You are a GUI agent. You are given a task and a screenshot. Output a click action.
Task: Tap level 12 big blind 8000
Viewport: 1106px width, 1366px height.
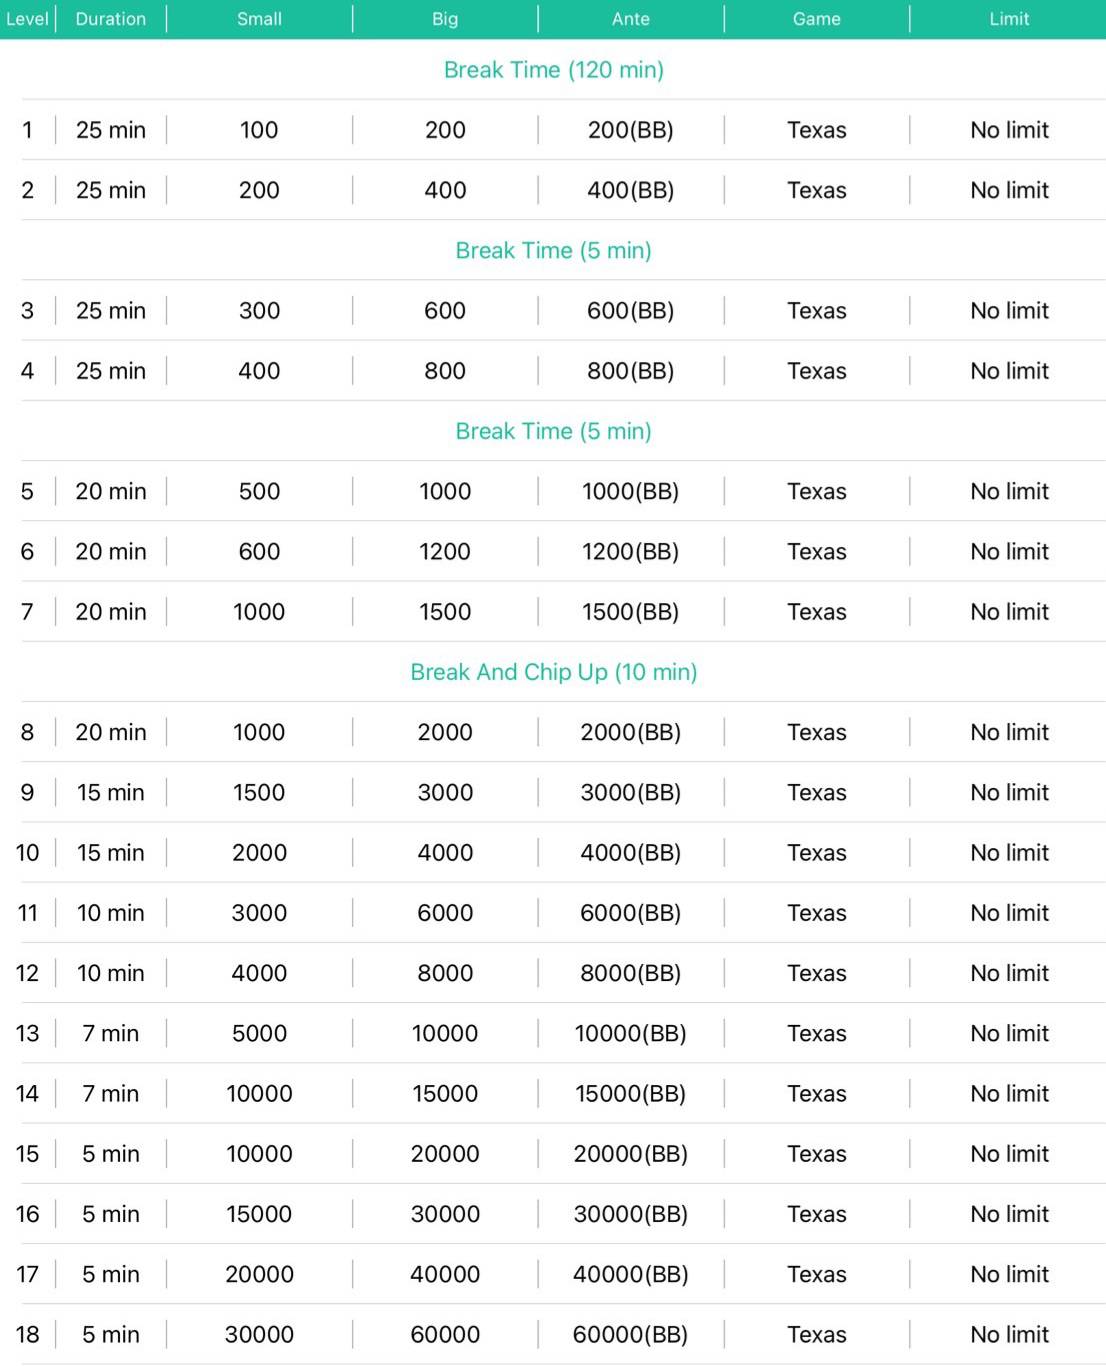pyautogui.click(x=445, y=973)
